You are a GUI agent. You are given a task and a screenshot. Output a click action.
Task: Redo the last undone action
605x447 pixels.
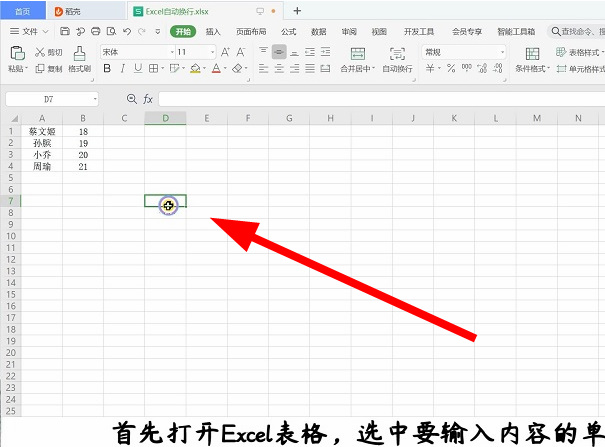pyautogui.click(x=142, y=31)
